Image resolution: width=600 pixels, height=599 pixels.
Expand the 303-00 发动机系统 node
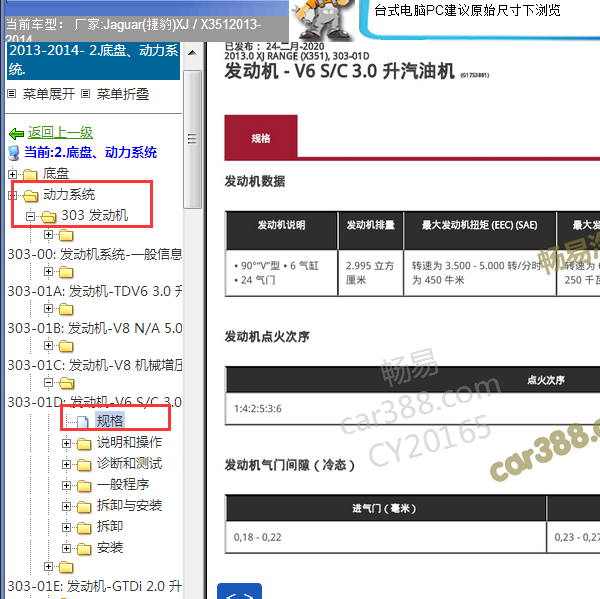coord(48,234)
